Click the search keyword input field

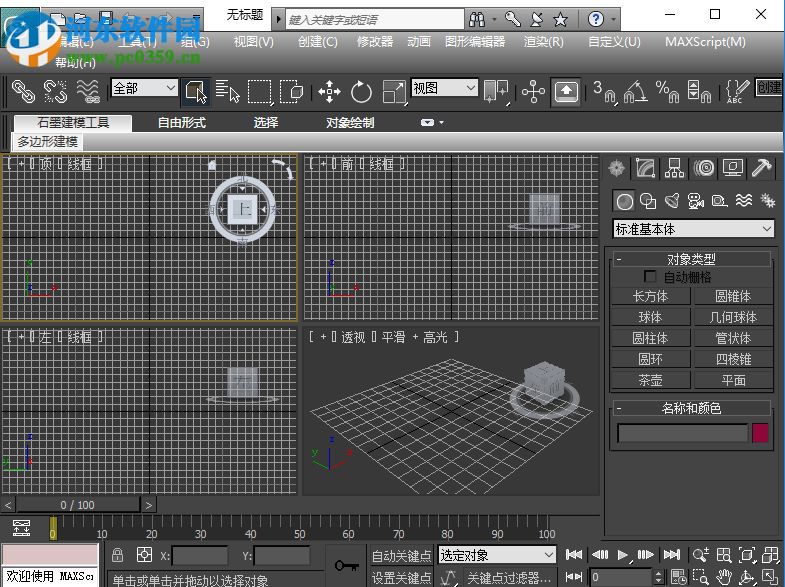click(x=374, y=20)
